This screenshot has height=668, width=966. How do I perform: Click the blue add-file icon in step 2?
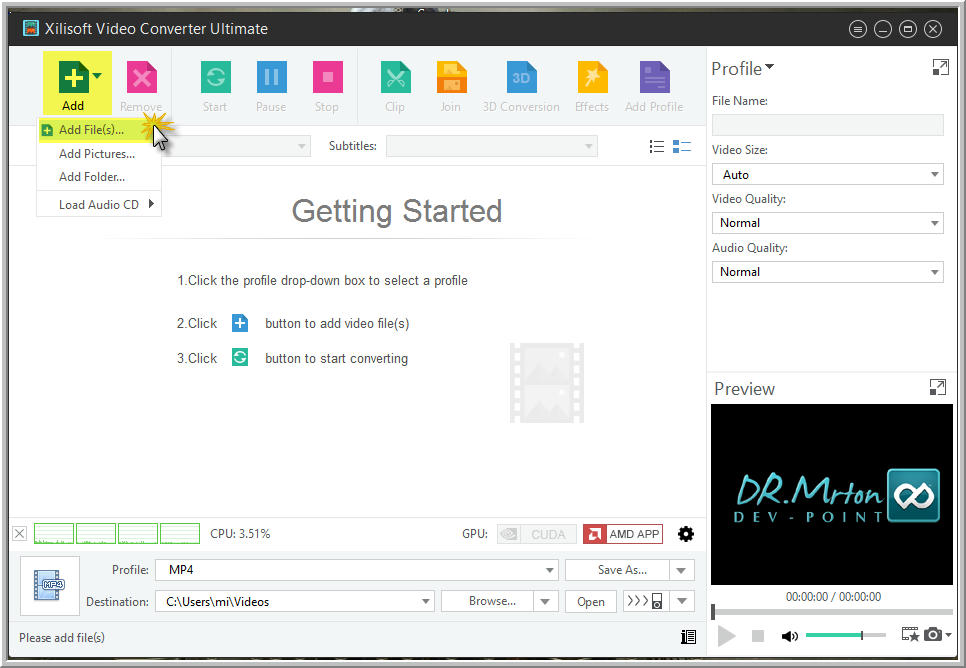pyautogui.click(x=240, y=323)
